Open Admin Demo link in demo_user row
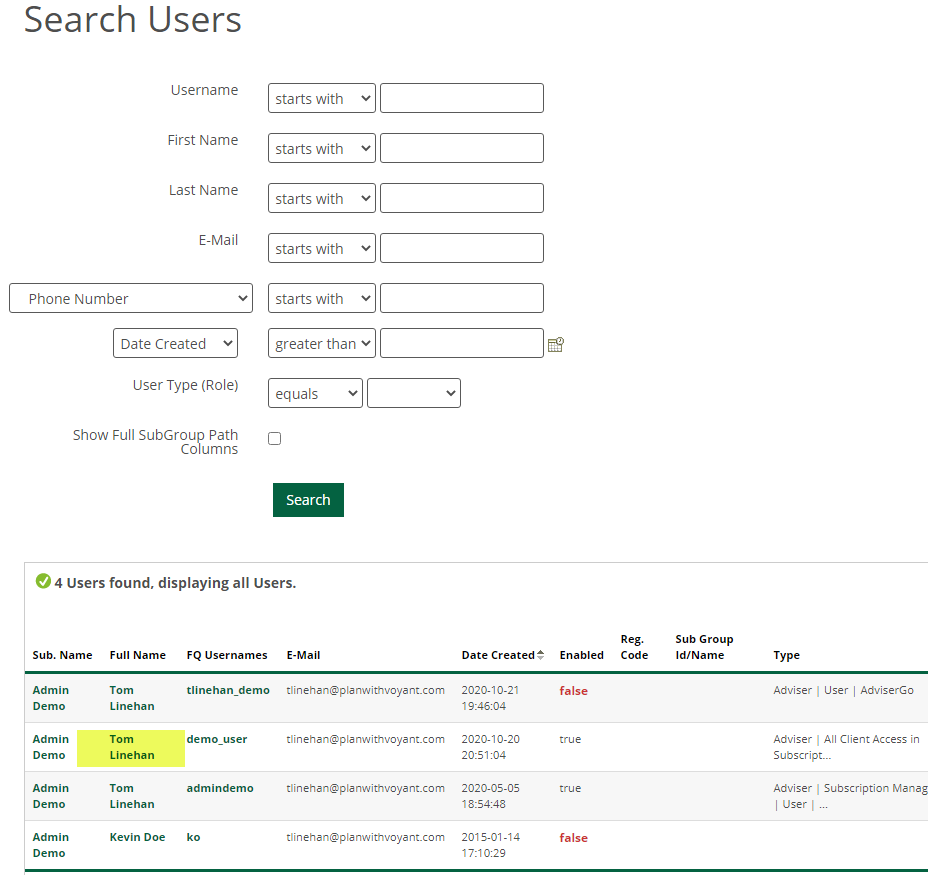Viewport: 928px width, 875px height. click(50, 748)
